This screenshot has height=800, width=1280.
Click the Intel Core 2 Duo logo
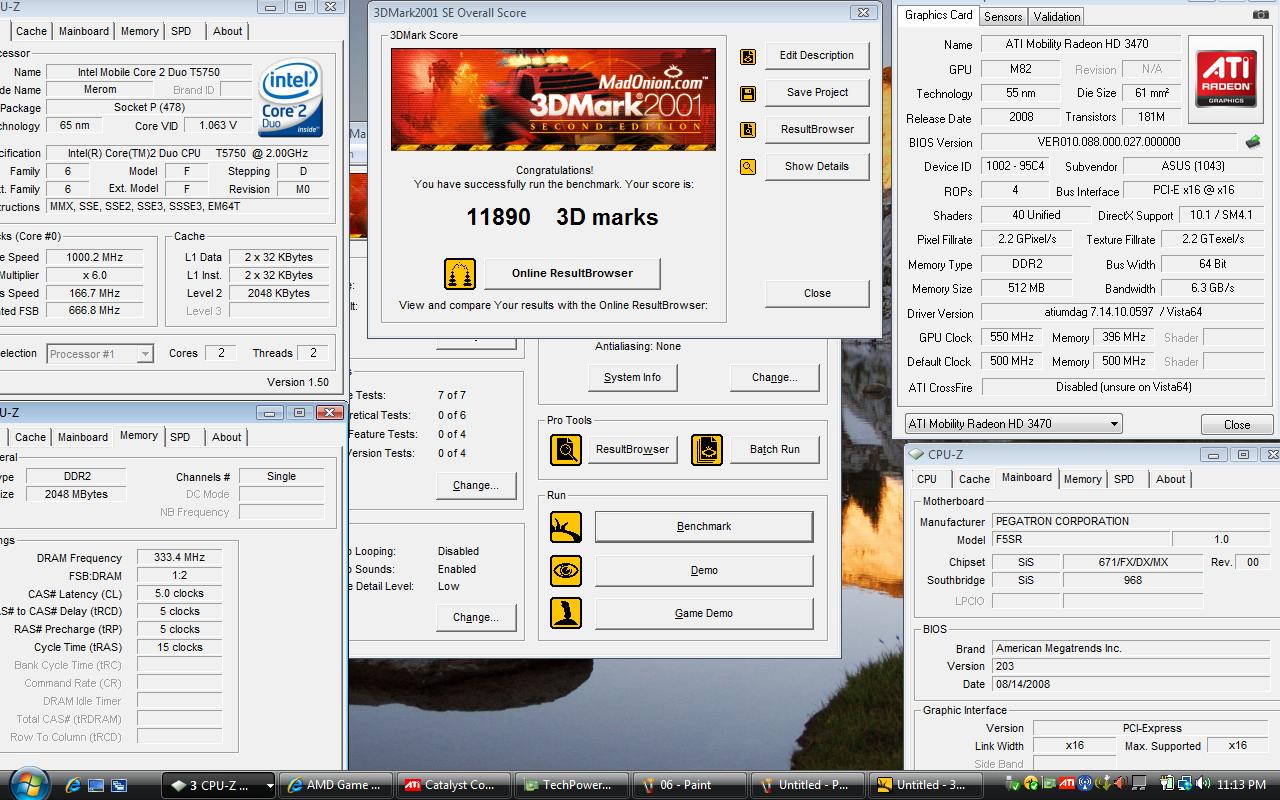tap(290, 97)
